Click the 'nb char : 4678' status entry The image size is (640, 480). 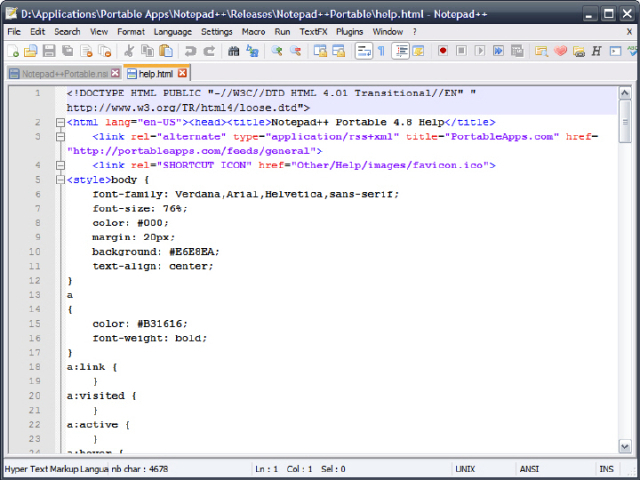click(140, 469)
